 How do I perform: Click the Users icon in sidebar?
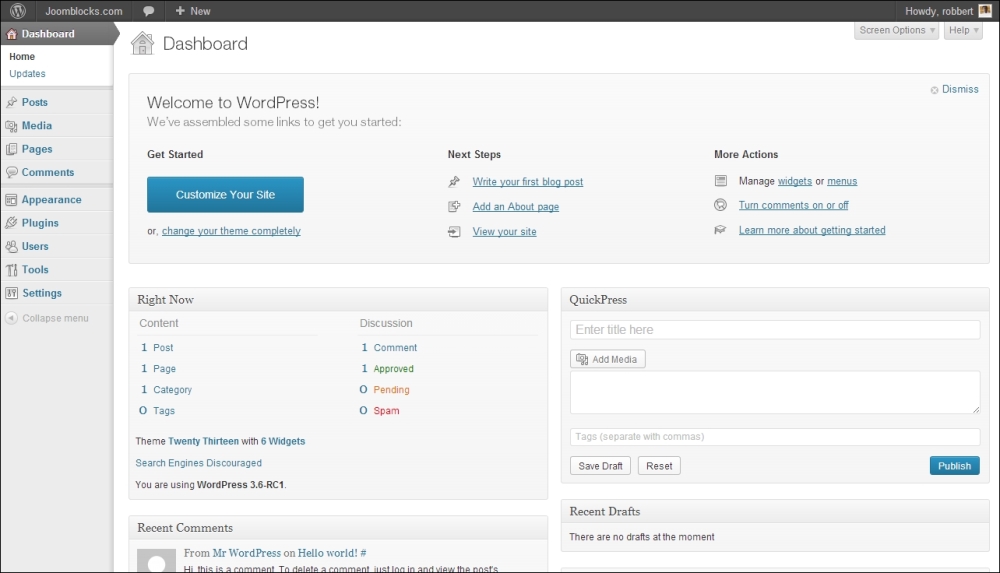point(11,246)
